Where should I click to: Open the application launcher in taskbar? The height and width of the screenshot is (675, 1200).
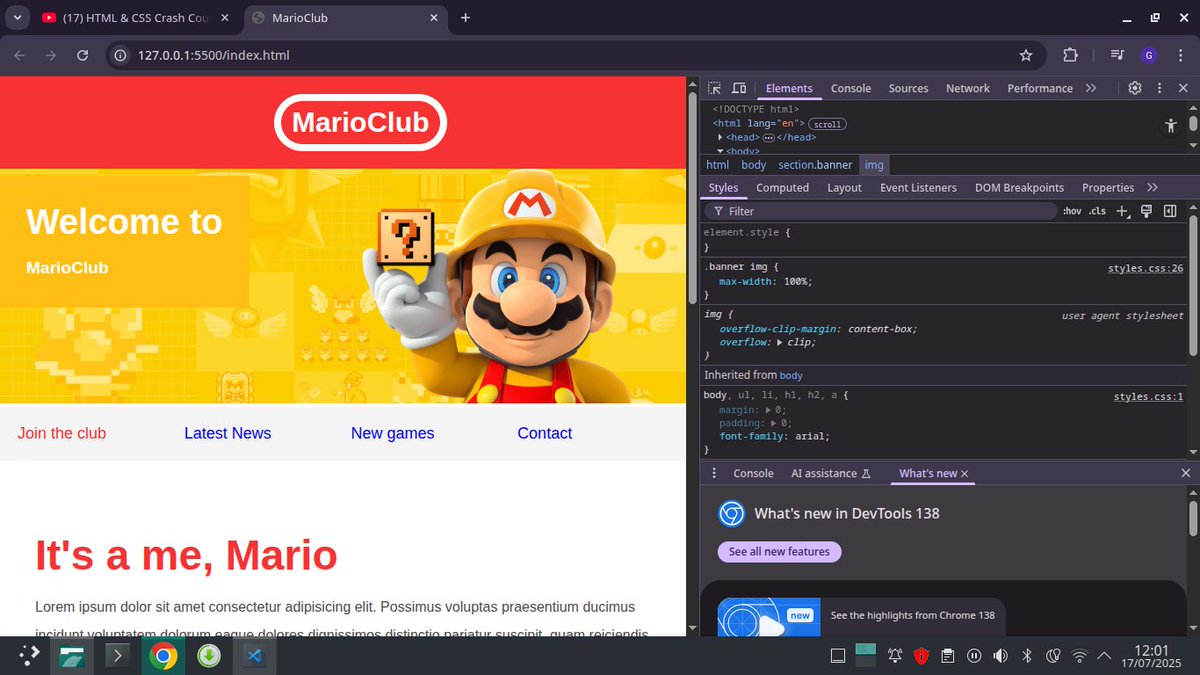click(x=29, y=656)
